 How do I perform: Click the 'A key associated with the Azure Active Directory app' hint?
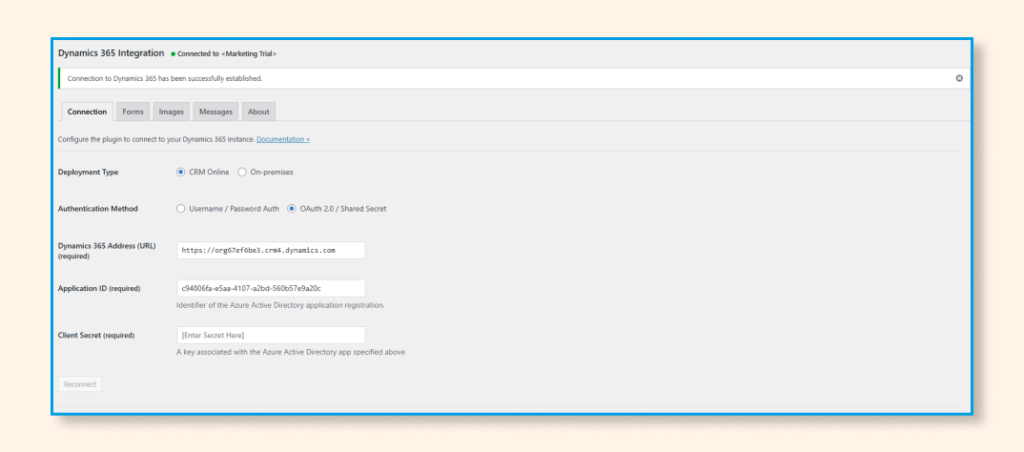point(291,352)
